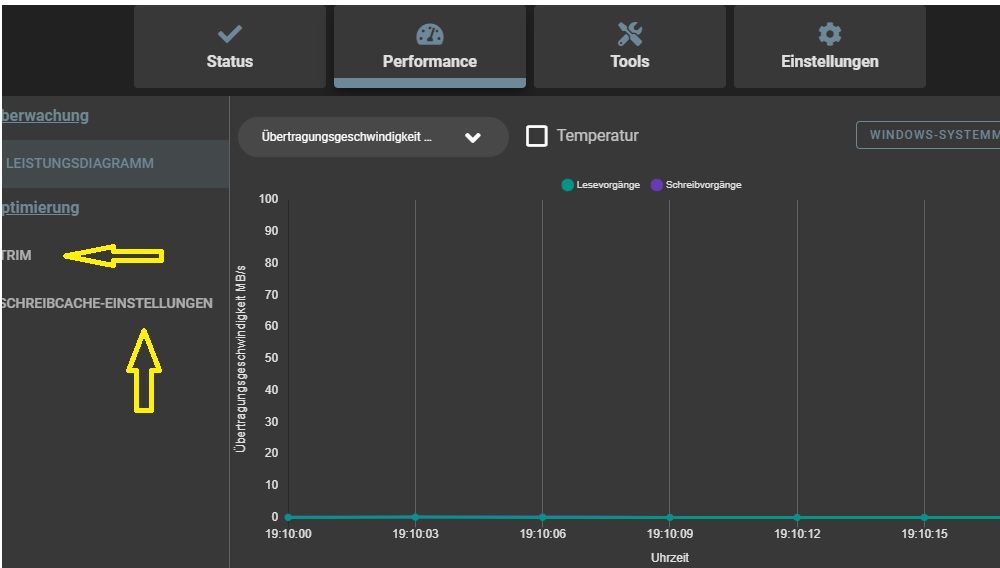
Task: Enable the Temperatur checkbox
Action: click(537, 136)
